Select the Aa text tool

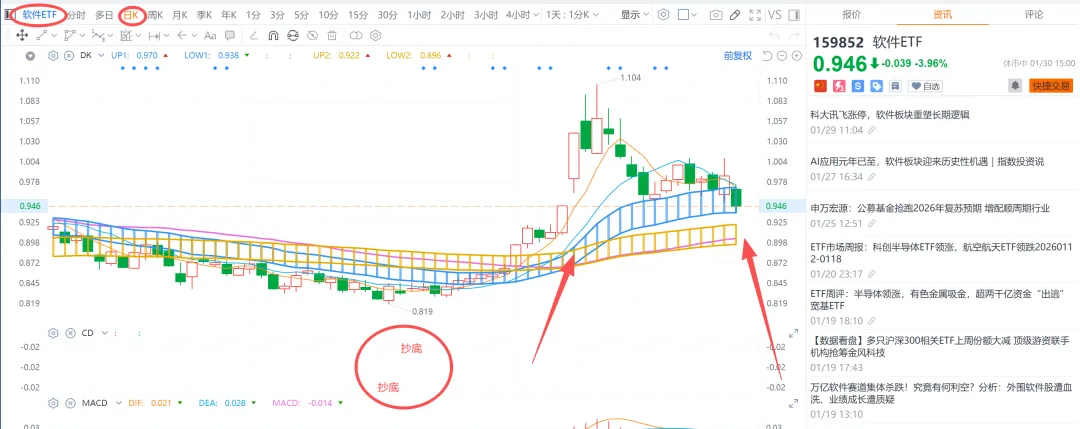pyautogui.click(x=211, y=35)
